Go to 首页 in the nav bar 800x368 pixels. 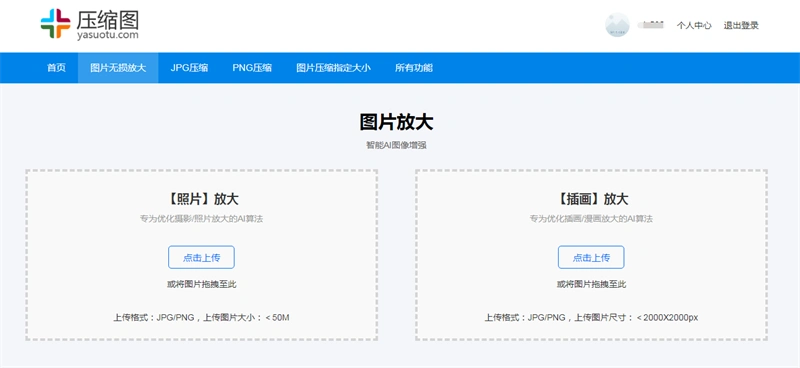(x=56, y=68)
